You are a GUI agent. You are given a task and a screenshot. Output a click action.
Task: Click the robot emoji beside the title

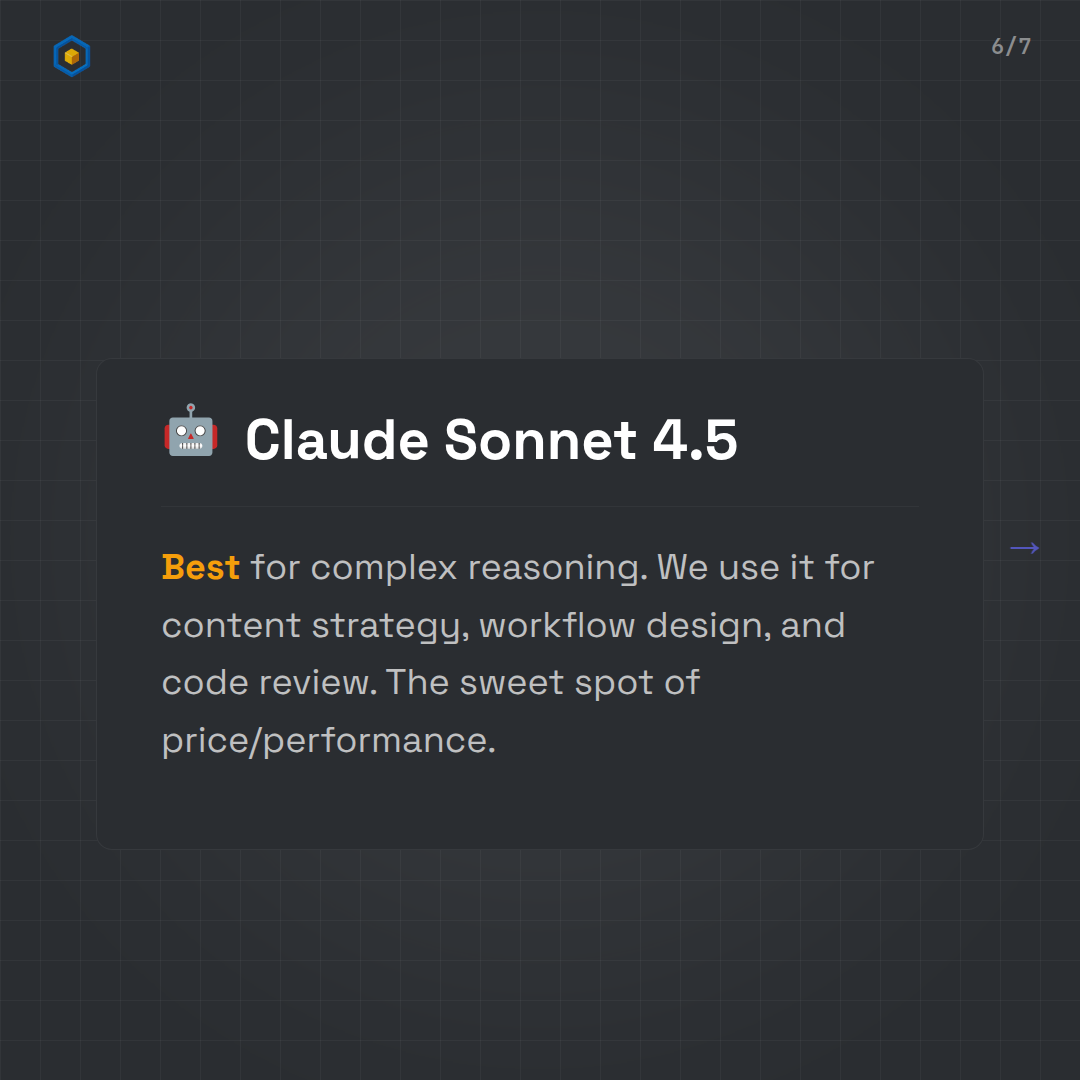(190, 432)
